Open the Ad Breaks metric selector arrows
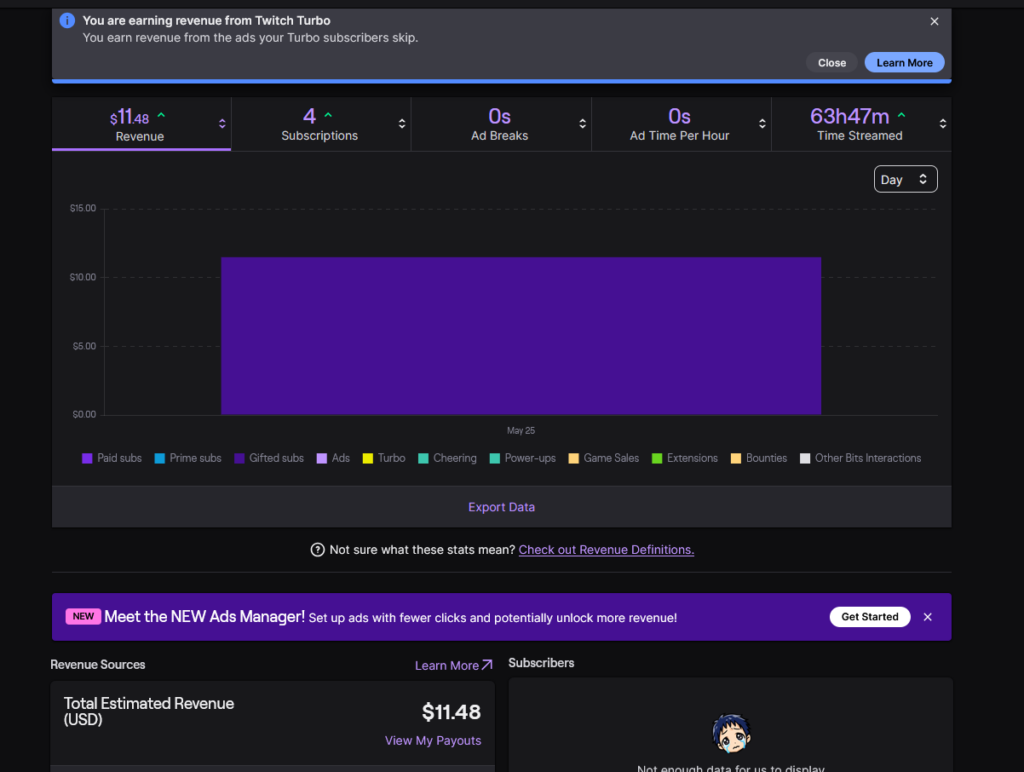Image resolution: width=1024 pixels, height=772 pixels. point(582,124)
